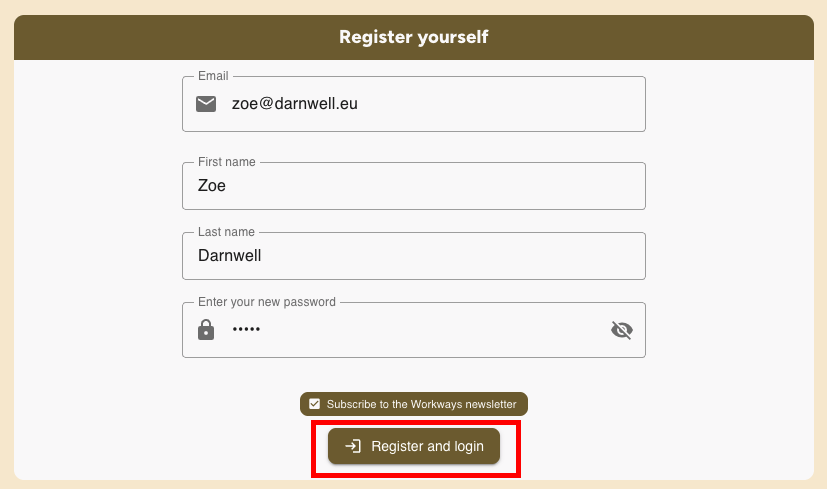This screenshot has width=827, height=489.
Task: Click the zoe@darnwell.eu email text
Action: pos(294,103)
